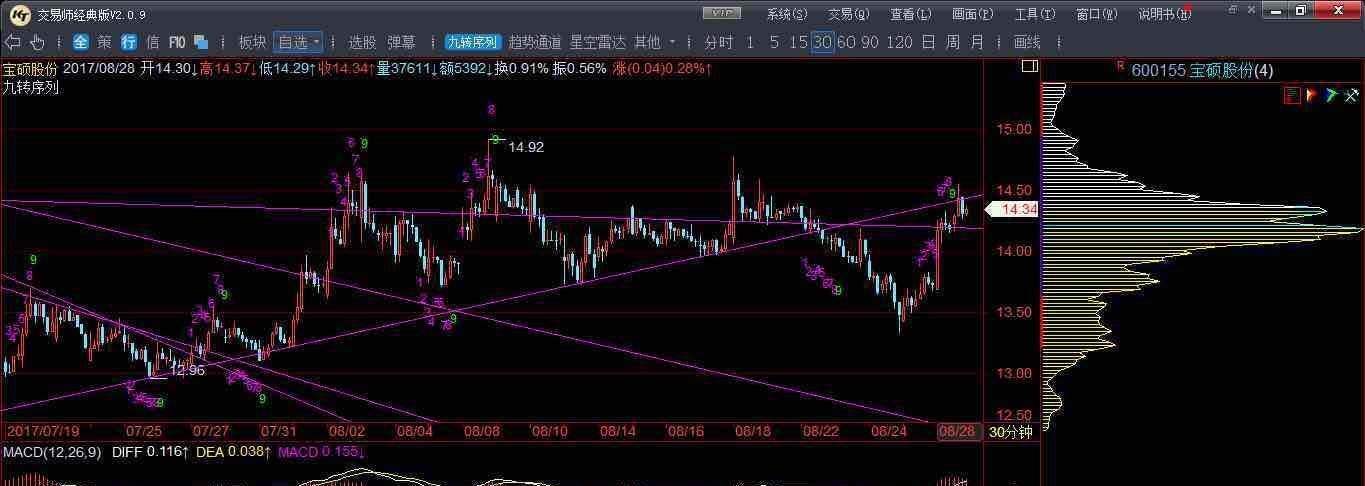Select the hand pointer tool
Screen dimensions: 1365x486
point(37,42)
